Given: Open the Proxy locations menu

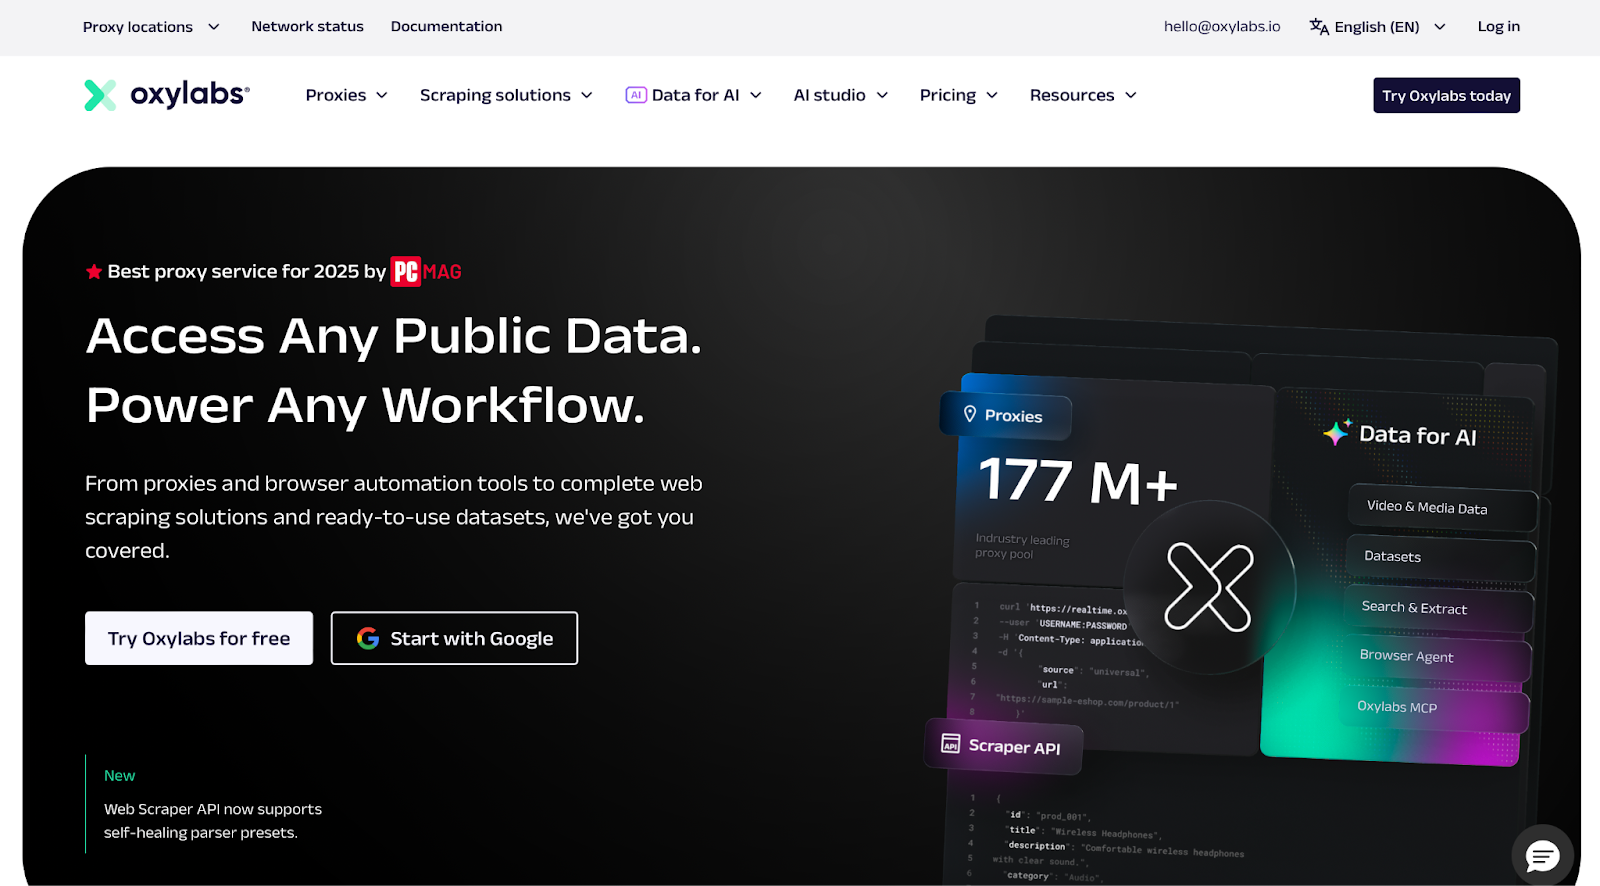Looking at the screenshot, I should point(151,27).
